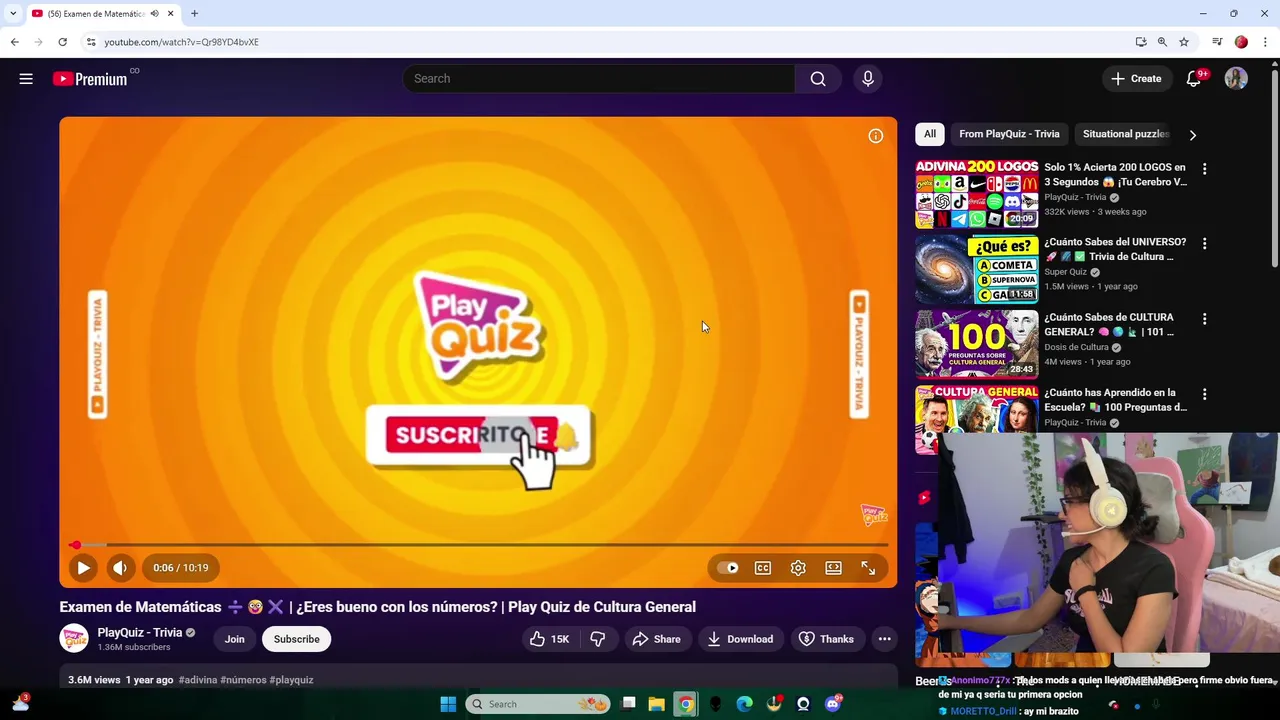Switch to theater mode

(x=833, y=568)
